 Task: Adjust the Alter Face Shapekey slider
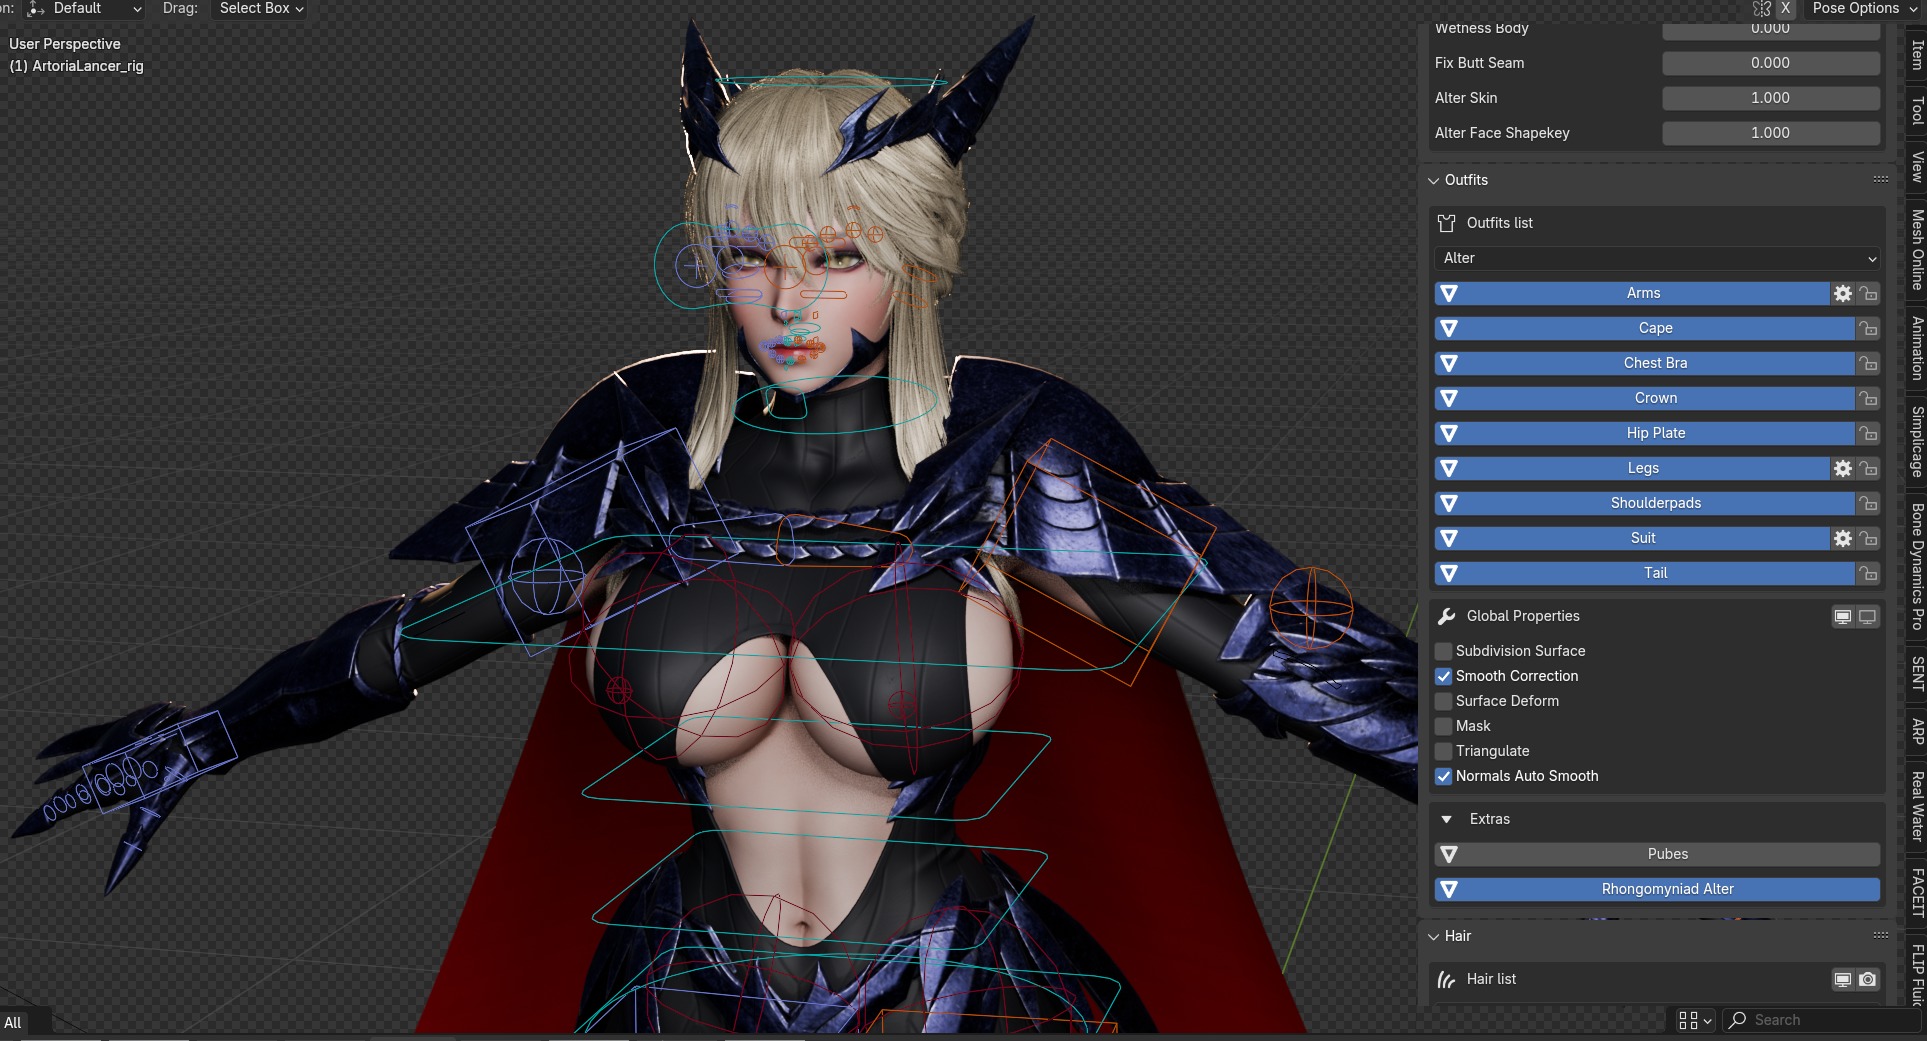[1771, 133]
